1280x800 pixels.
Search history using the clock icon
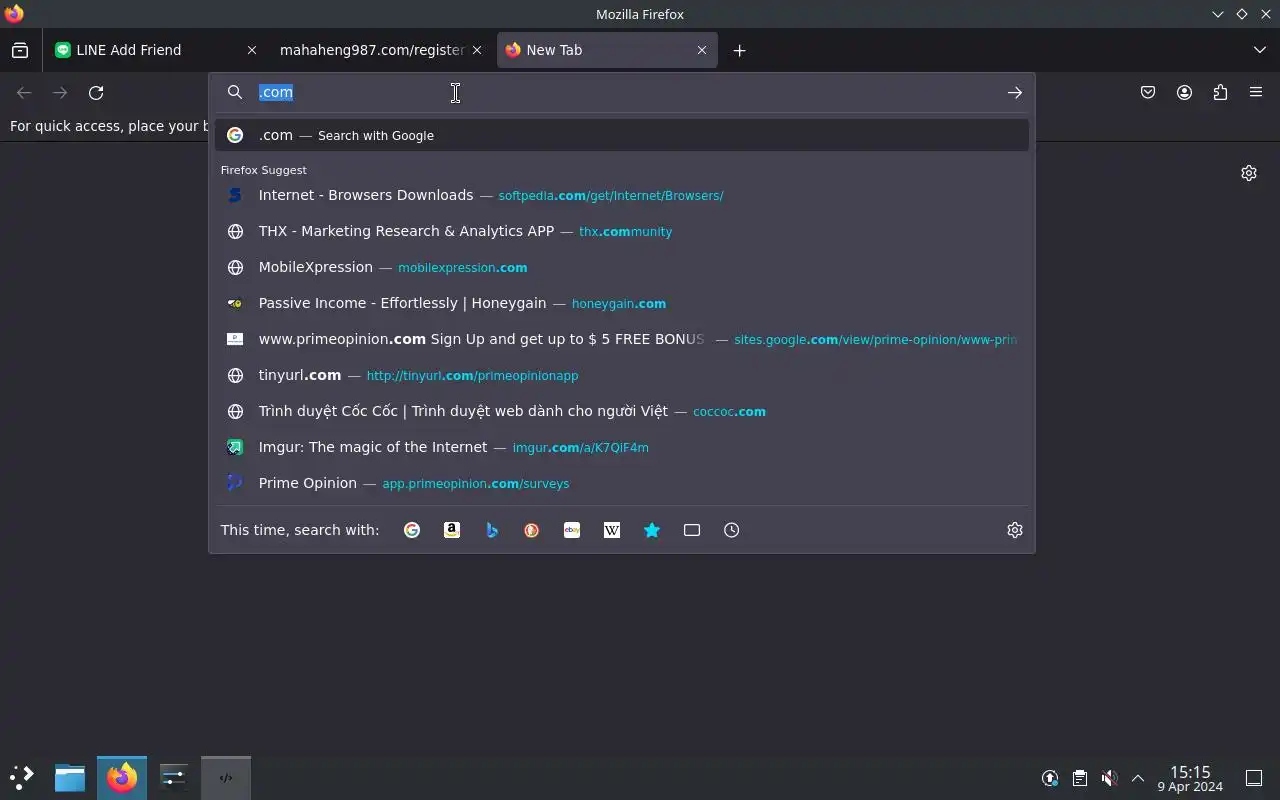[732, 530]
